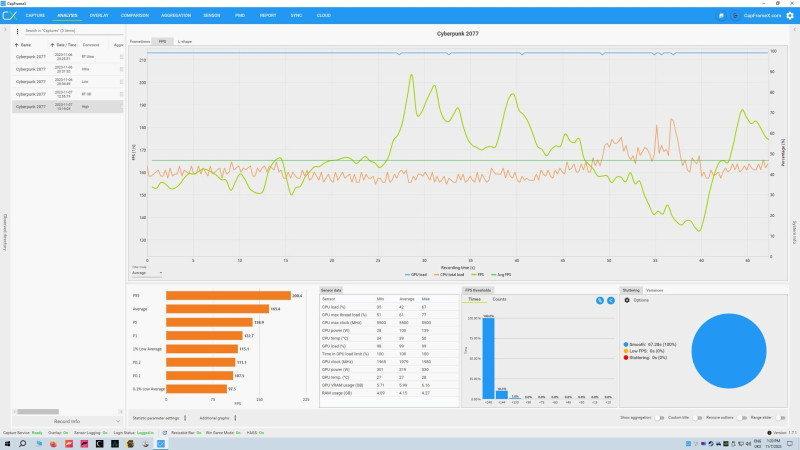The width and height of the screenshot is (800, 450).
Task: Open the filter mode Average dropdown
Action: point(147,273)
